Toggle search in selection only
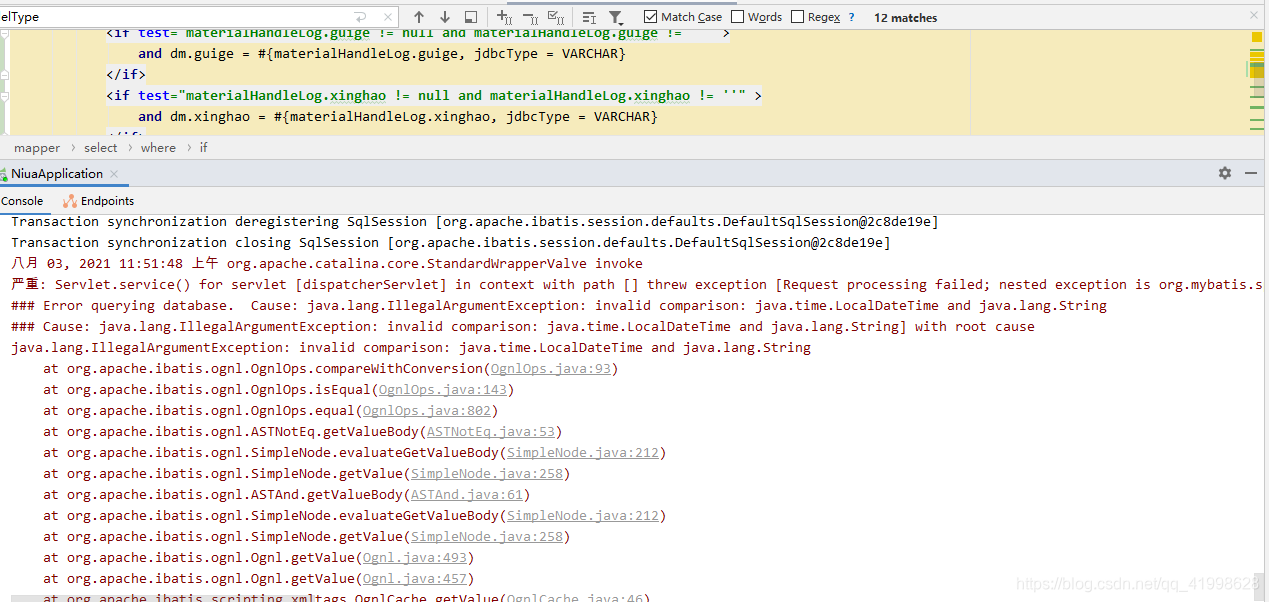Viewport: 1269px width, 602px height. click(470, 16)
